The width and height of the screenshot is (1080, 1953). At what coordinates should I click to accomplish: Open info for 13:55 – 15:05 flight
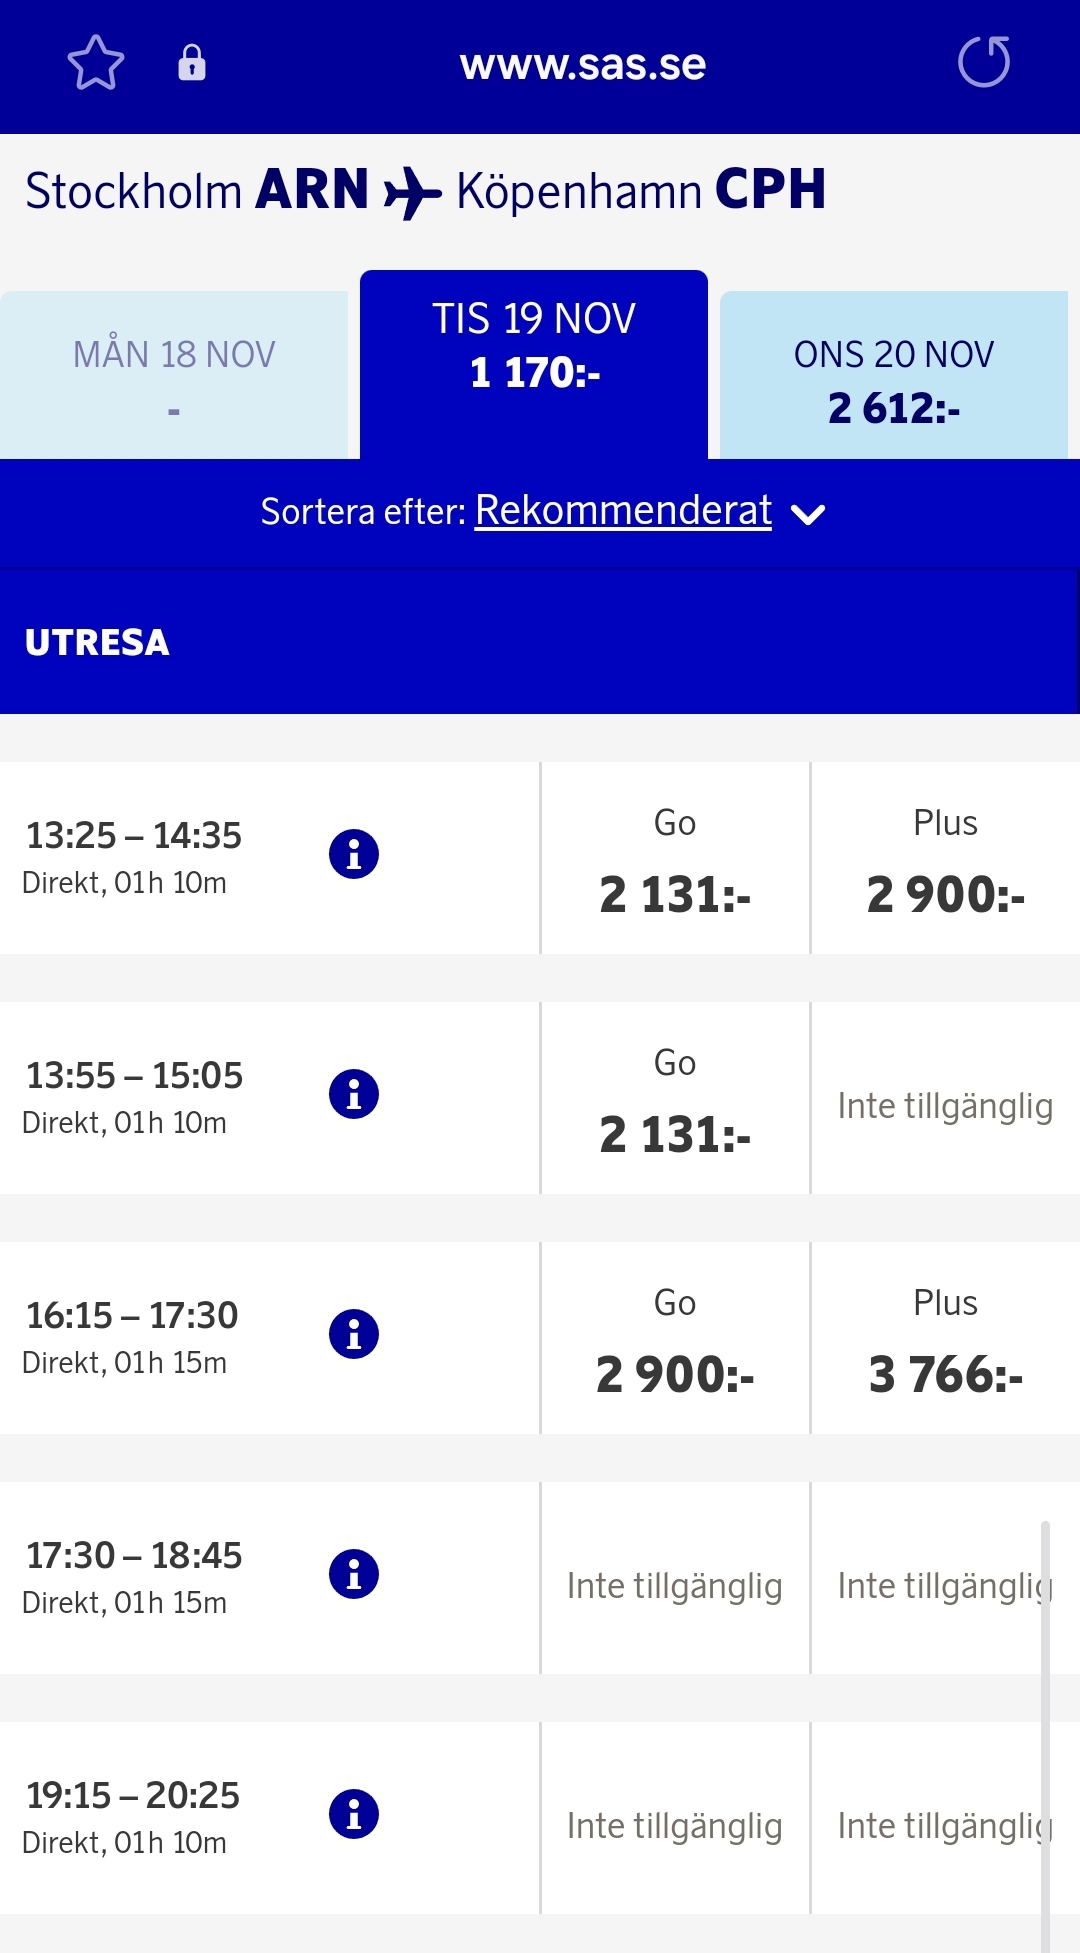point(354,1094)
